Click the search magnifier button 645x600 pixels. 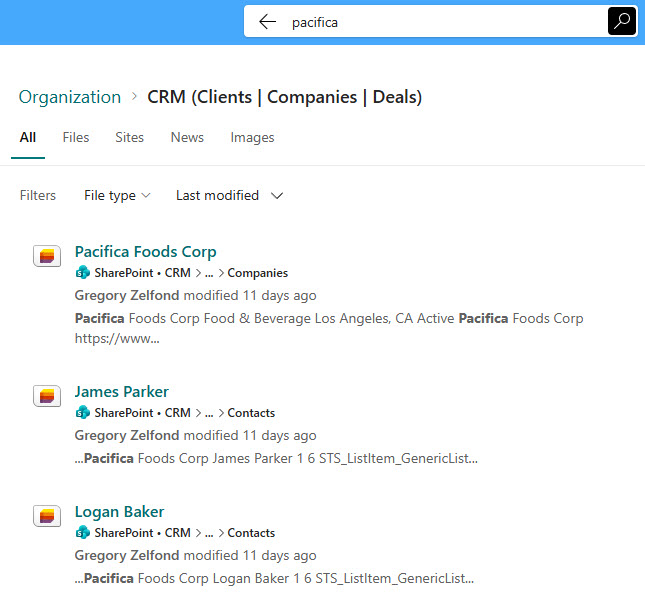(x=621, y=22)
